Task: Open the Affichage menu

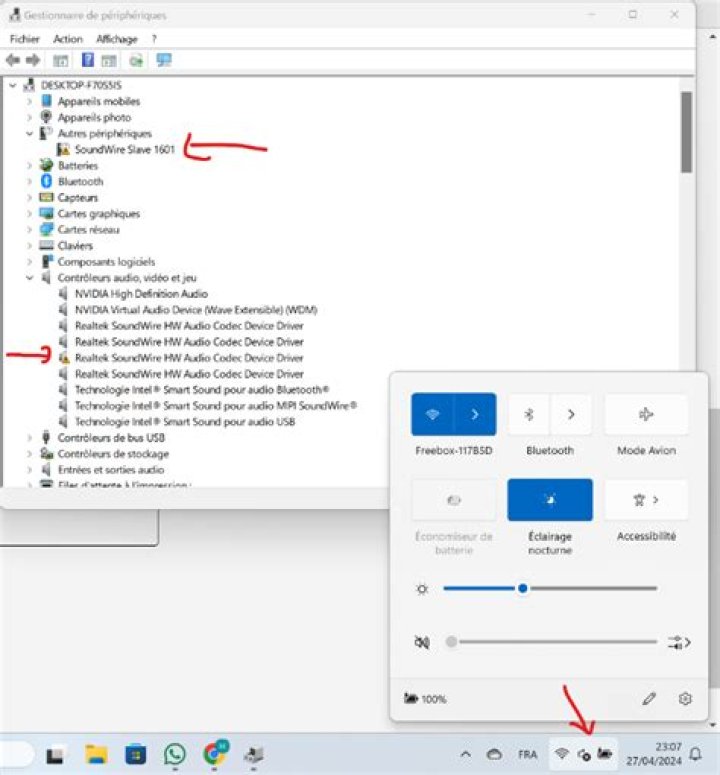Action: 117,39
